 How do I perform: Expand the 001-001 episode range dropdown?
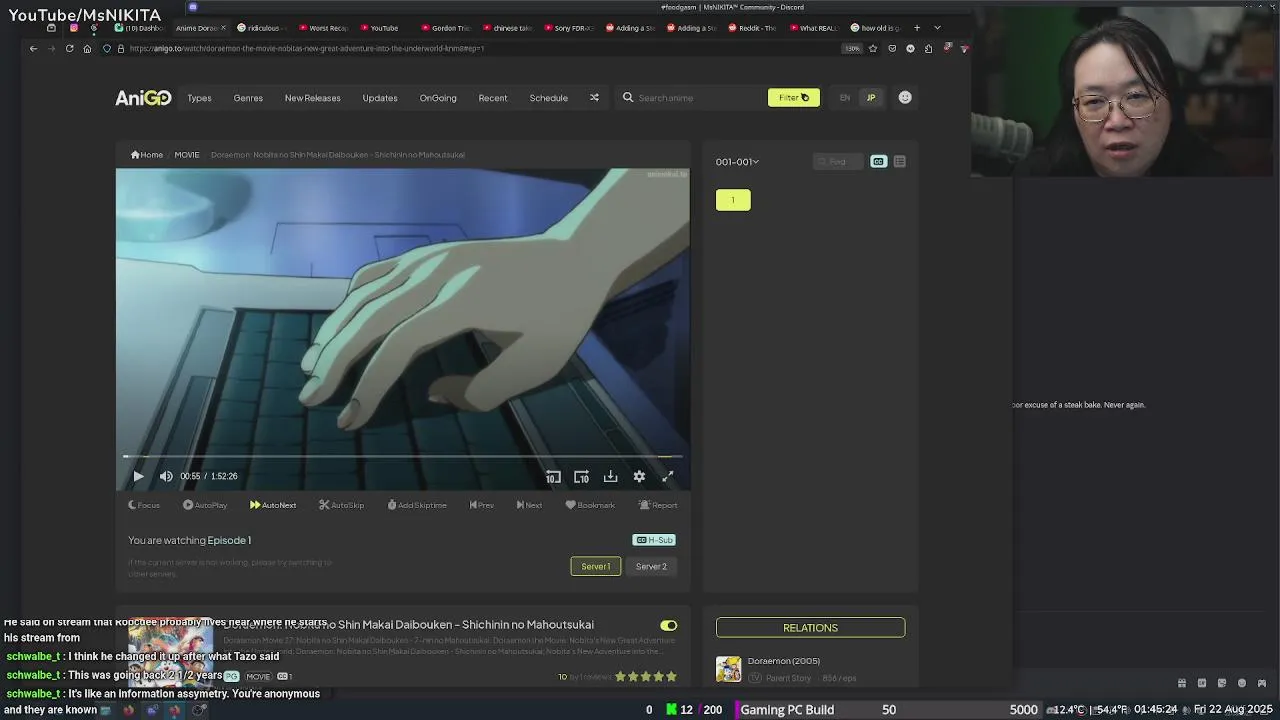pyautogui.click(x=737, y=162)
